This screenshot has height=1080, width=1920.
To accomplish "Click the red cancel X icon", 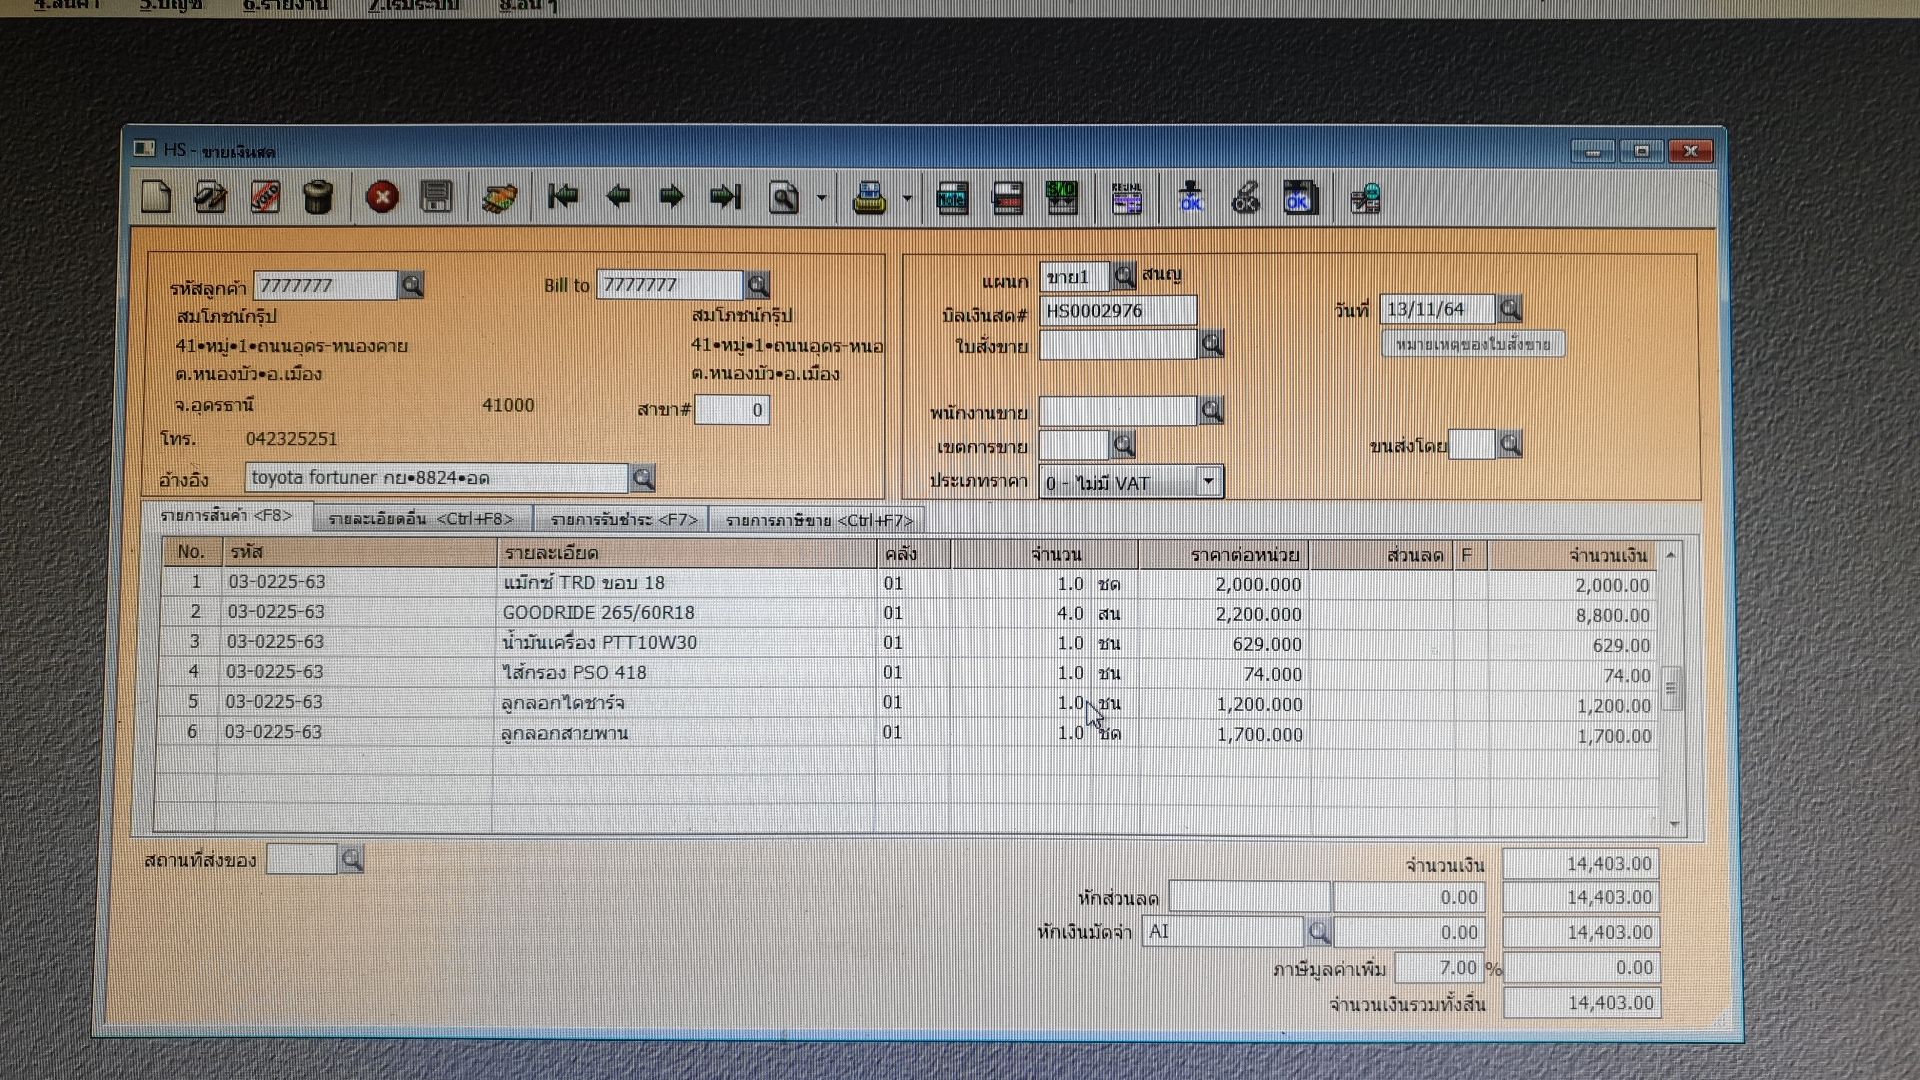I will (382, 197).
